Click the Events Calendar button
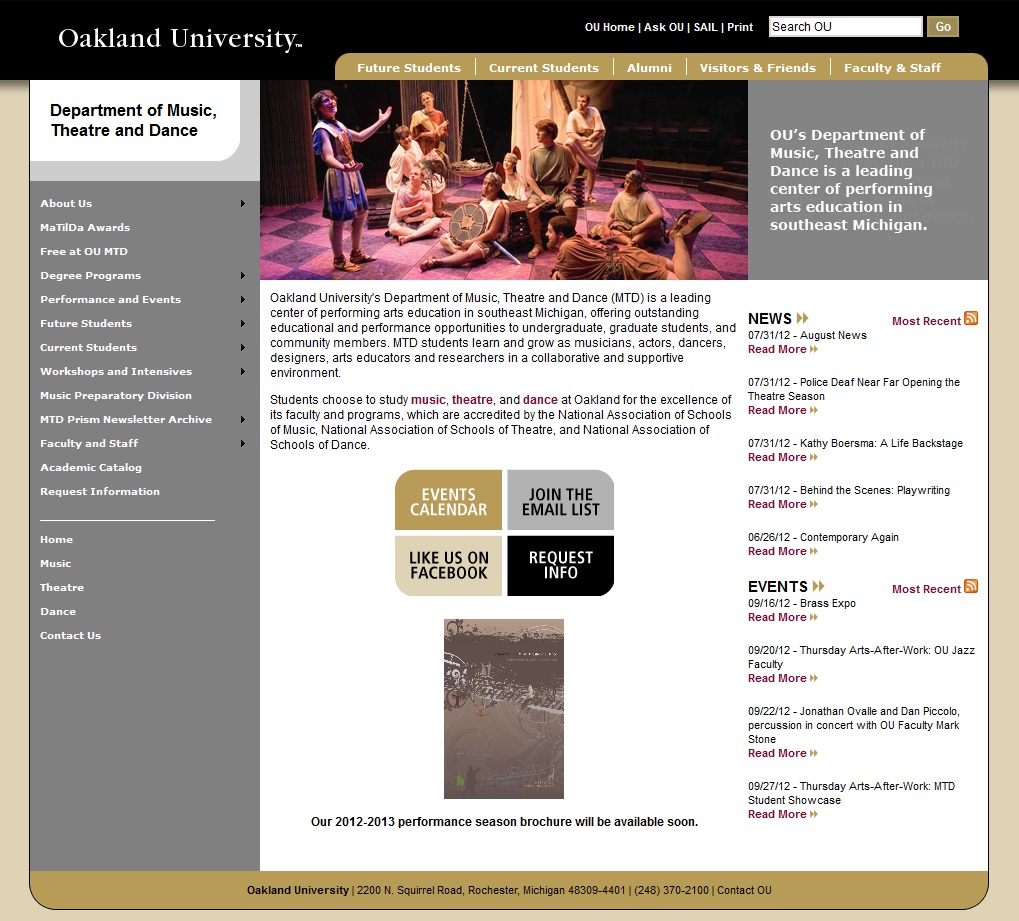This screenshot has width=1019, height=921. pos(448,500)
